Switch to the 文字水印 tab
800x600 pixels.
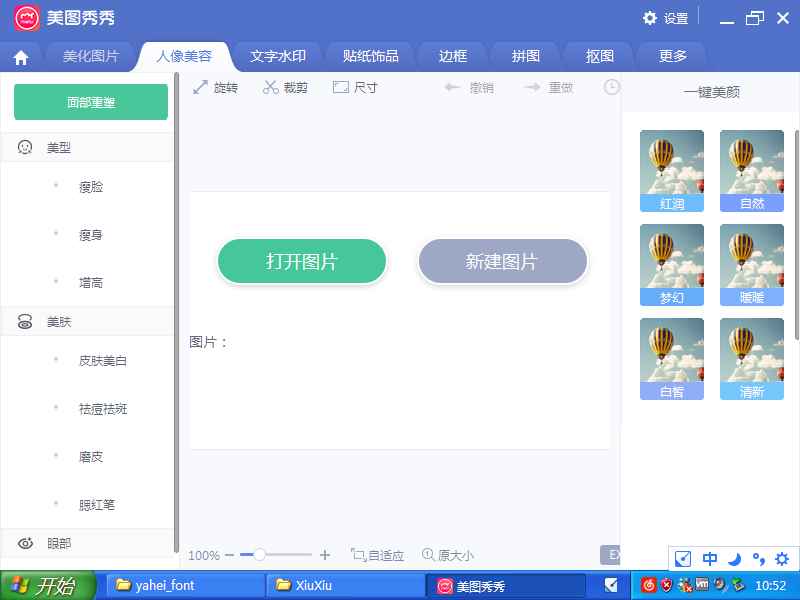pyautogui.click(x=277, y=57)
